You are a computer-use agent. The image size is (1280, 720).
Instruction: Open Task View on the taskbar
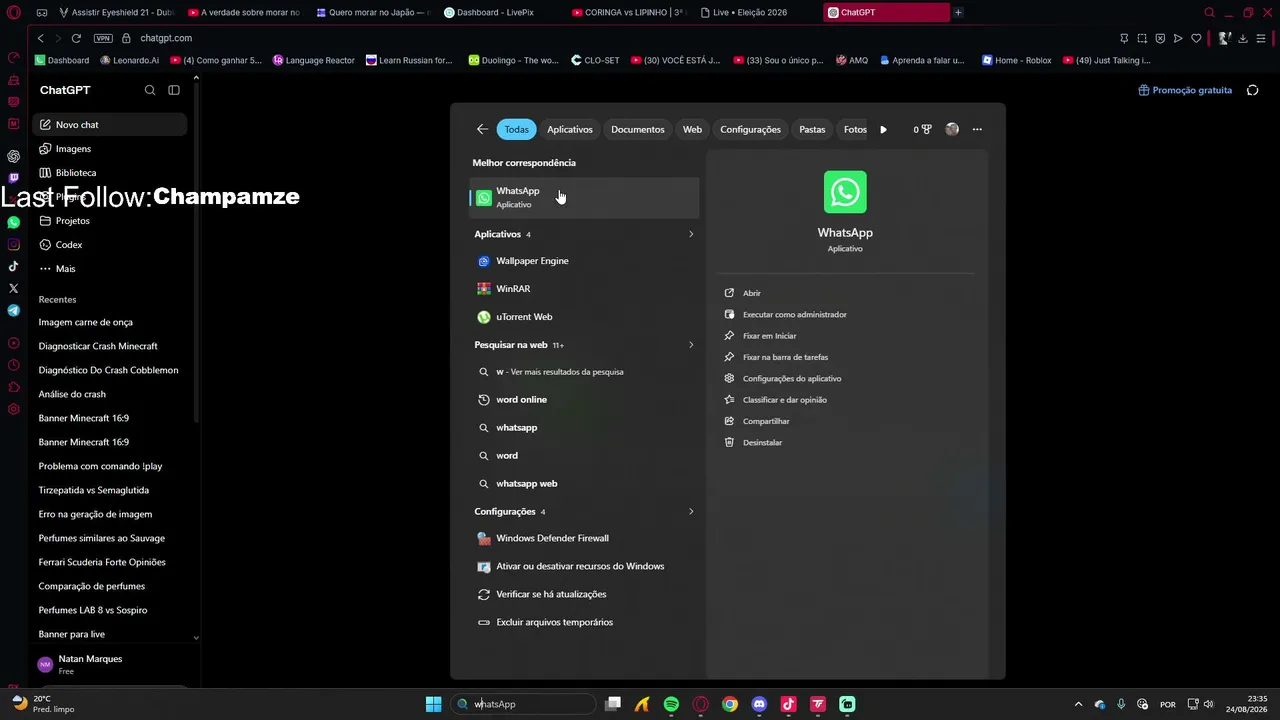(613, 704)
